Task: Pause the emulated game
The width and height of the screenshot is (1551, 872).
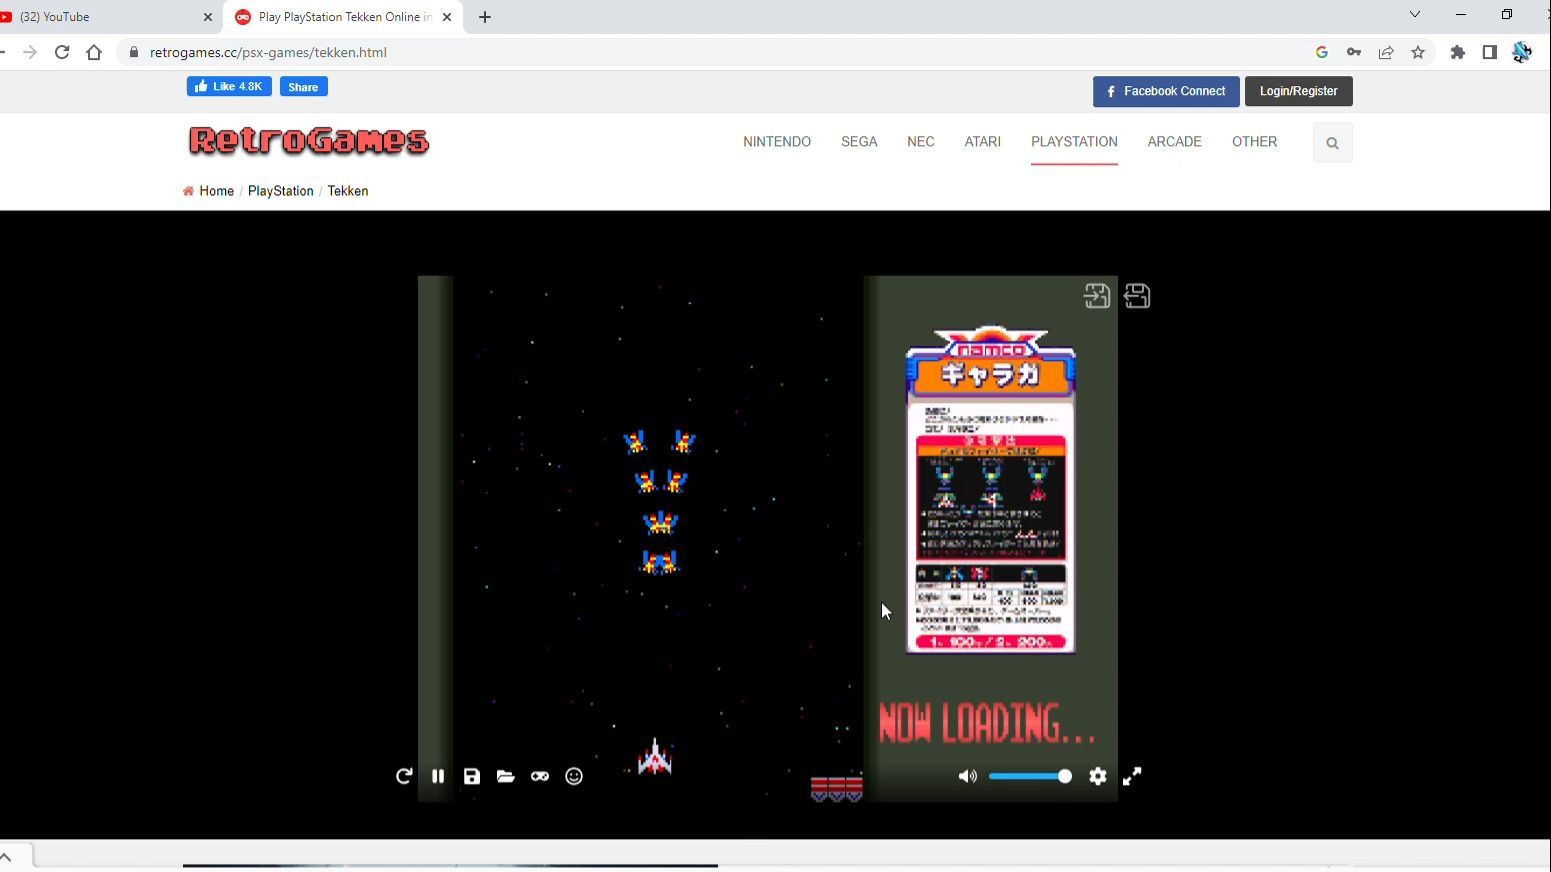Action: [438, 776]
